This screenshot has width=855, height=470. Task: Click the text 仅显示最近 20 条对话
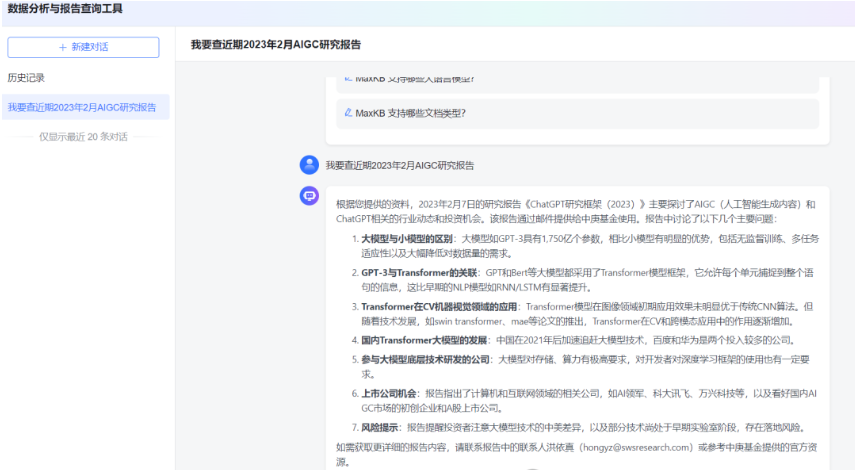83,137
